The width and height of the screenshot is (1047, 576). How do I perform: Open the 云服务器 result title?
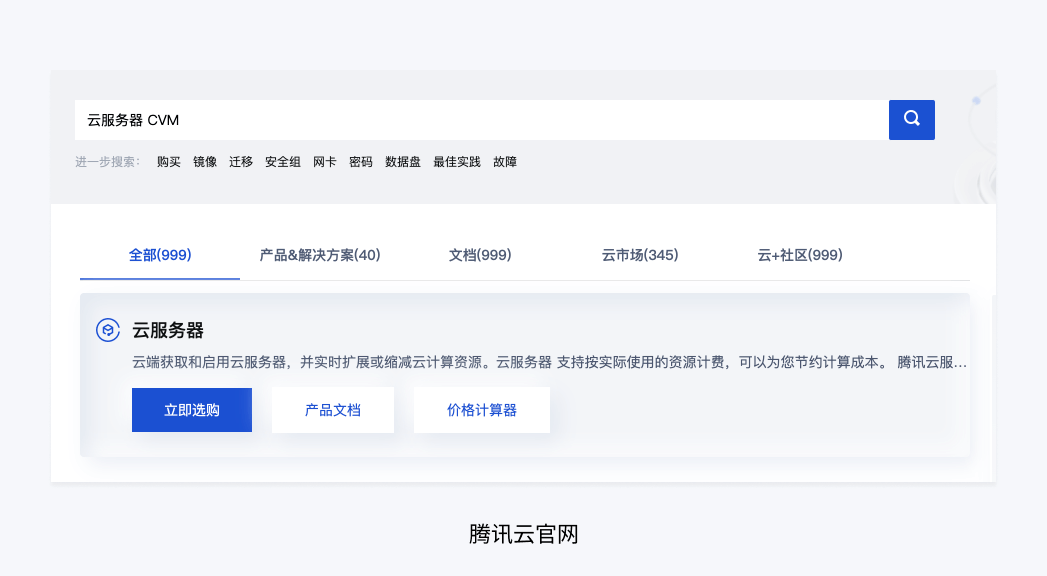(x=168, y=330)
